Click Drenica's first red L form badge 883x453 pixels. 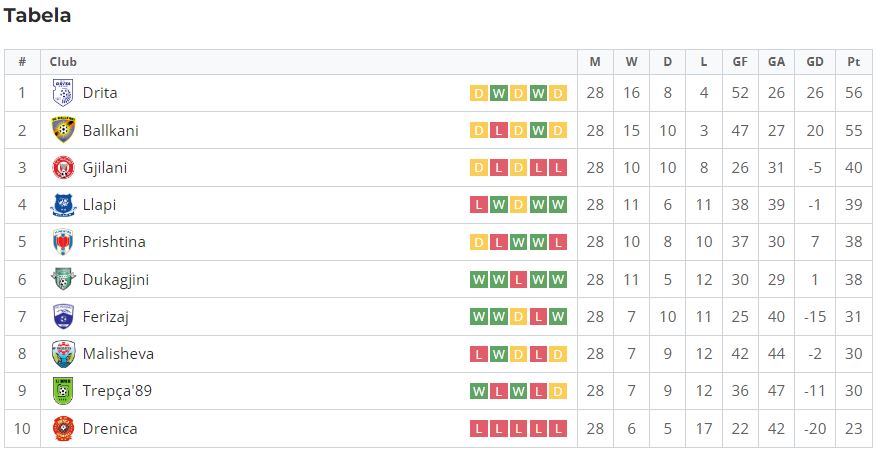click(x=478, y=429)
